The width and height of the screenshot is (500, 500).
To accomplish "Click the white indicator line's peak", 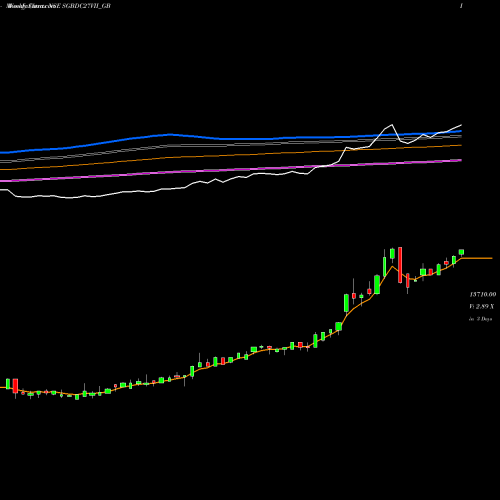I will pyautogui.click(x=392, y=125).
